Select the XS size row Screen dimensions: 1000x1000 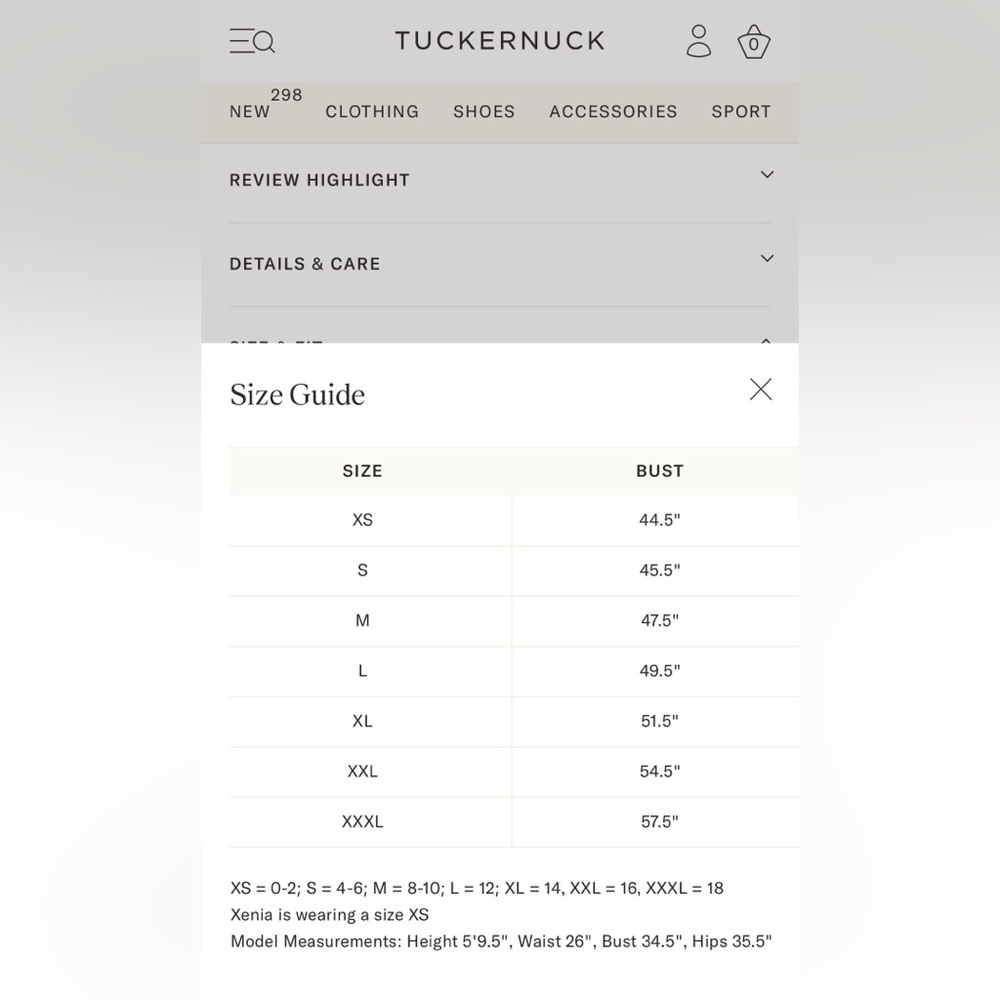point(513,520)
